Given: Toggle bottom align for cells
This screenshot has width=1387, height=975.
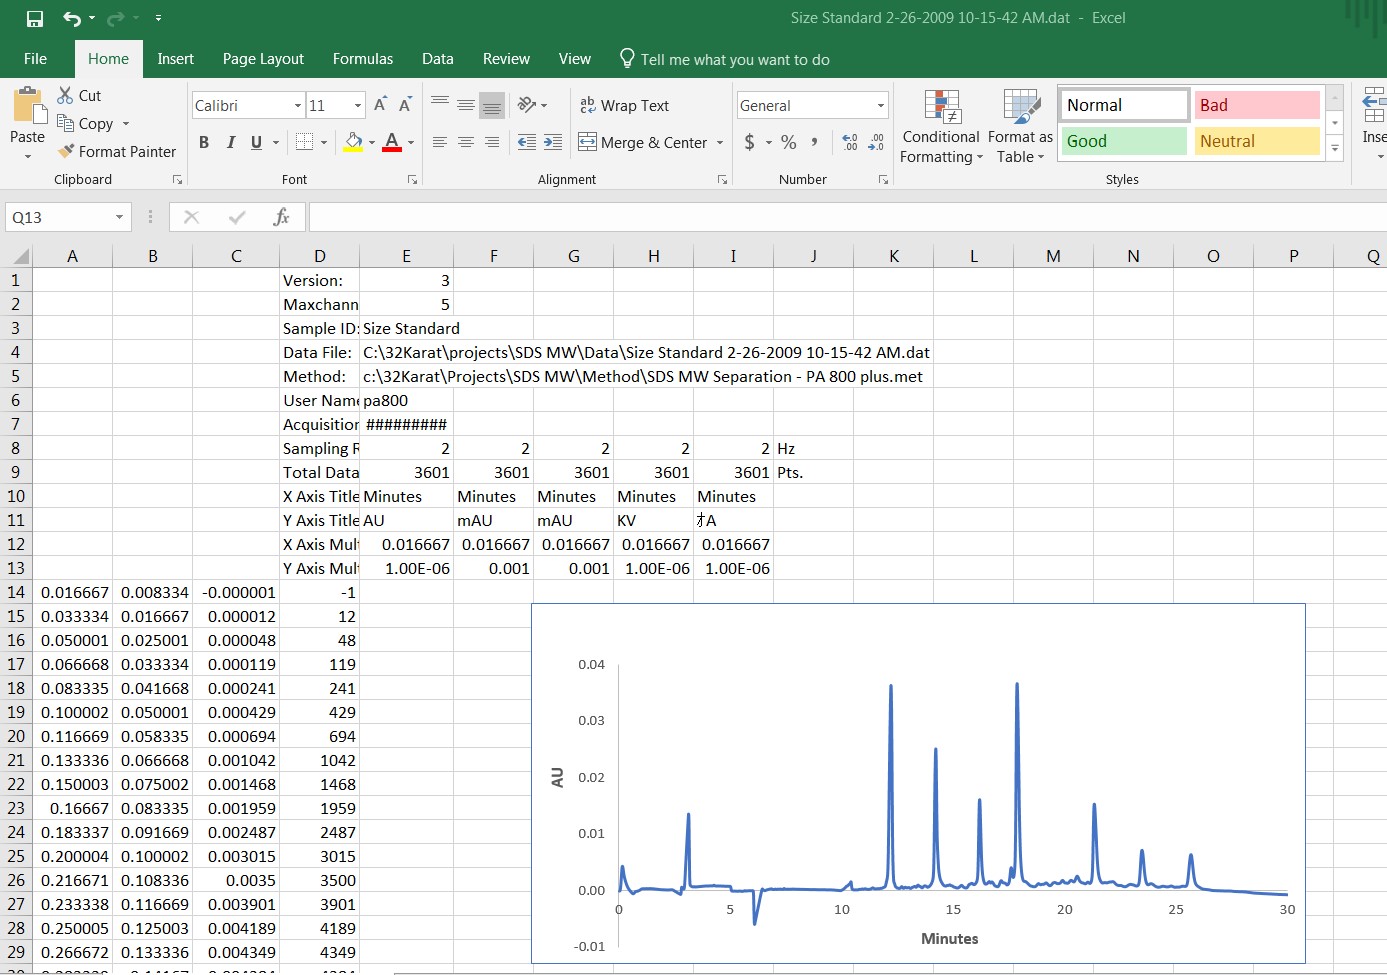Looking at the screenshot, I should click(492, 105).
